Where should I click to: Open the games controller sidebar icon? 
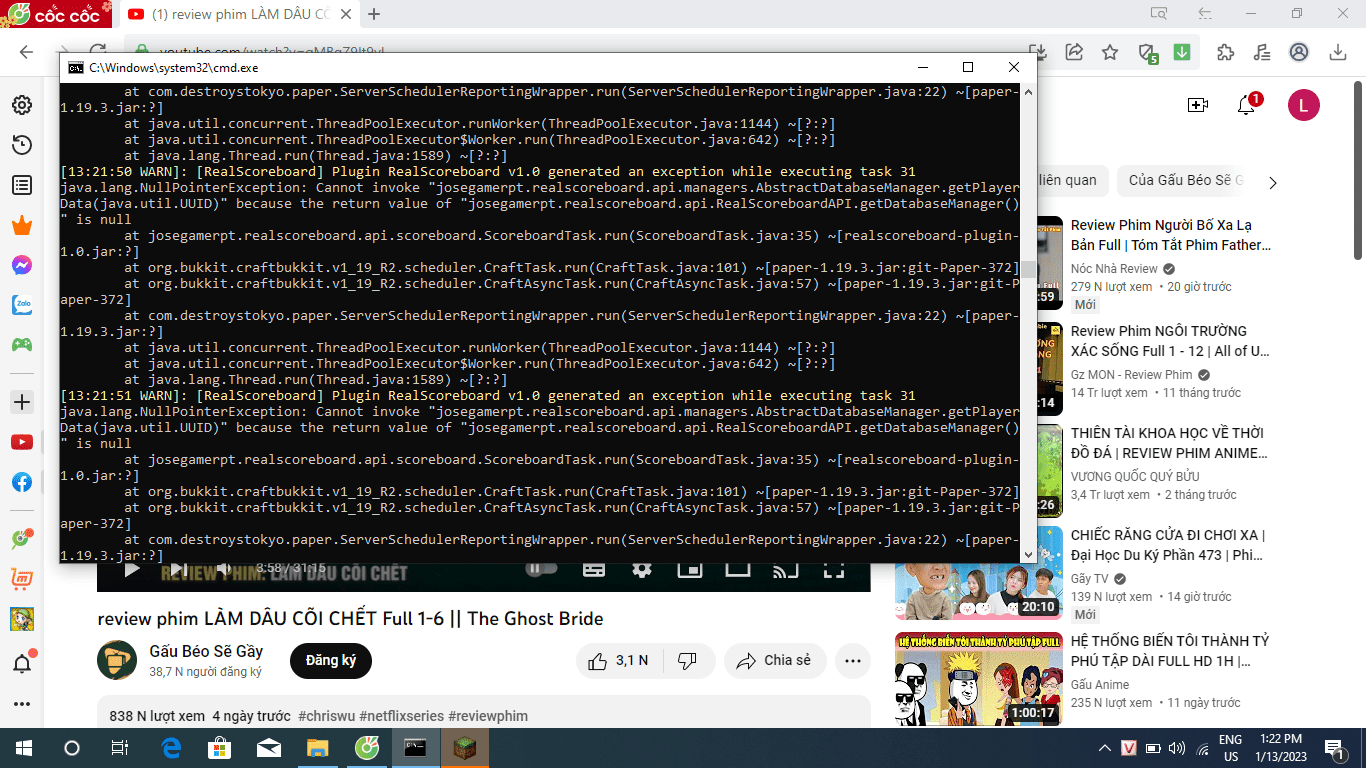[21, 345]
